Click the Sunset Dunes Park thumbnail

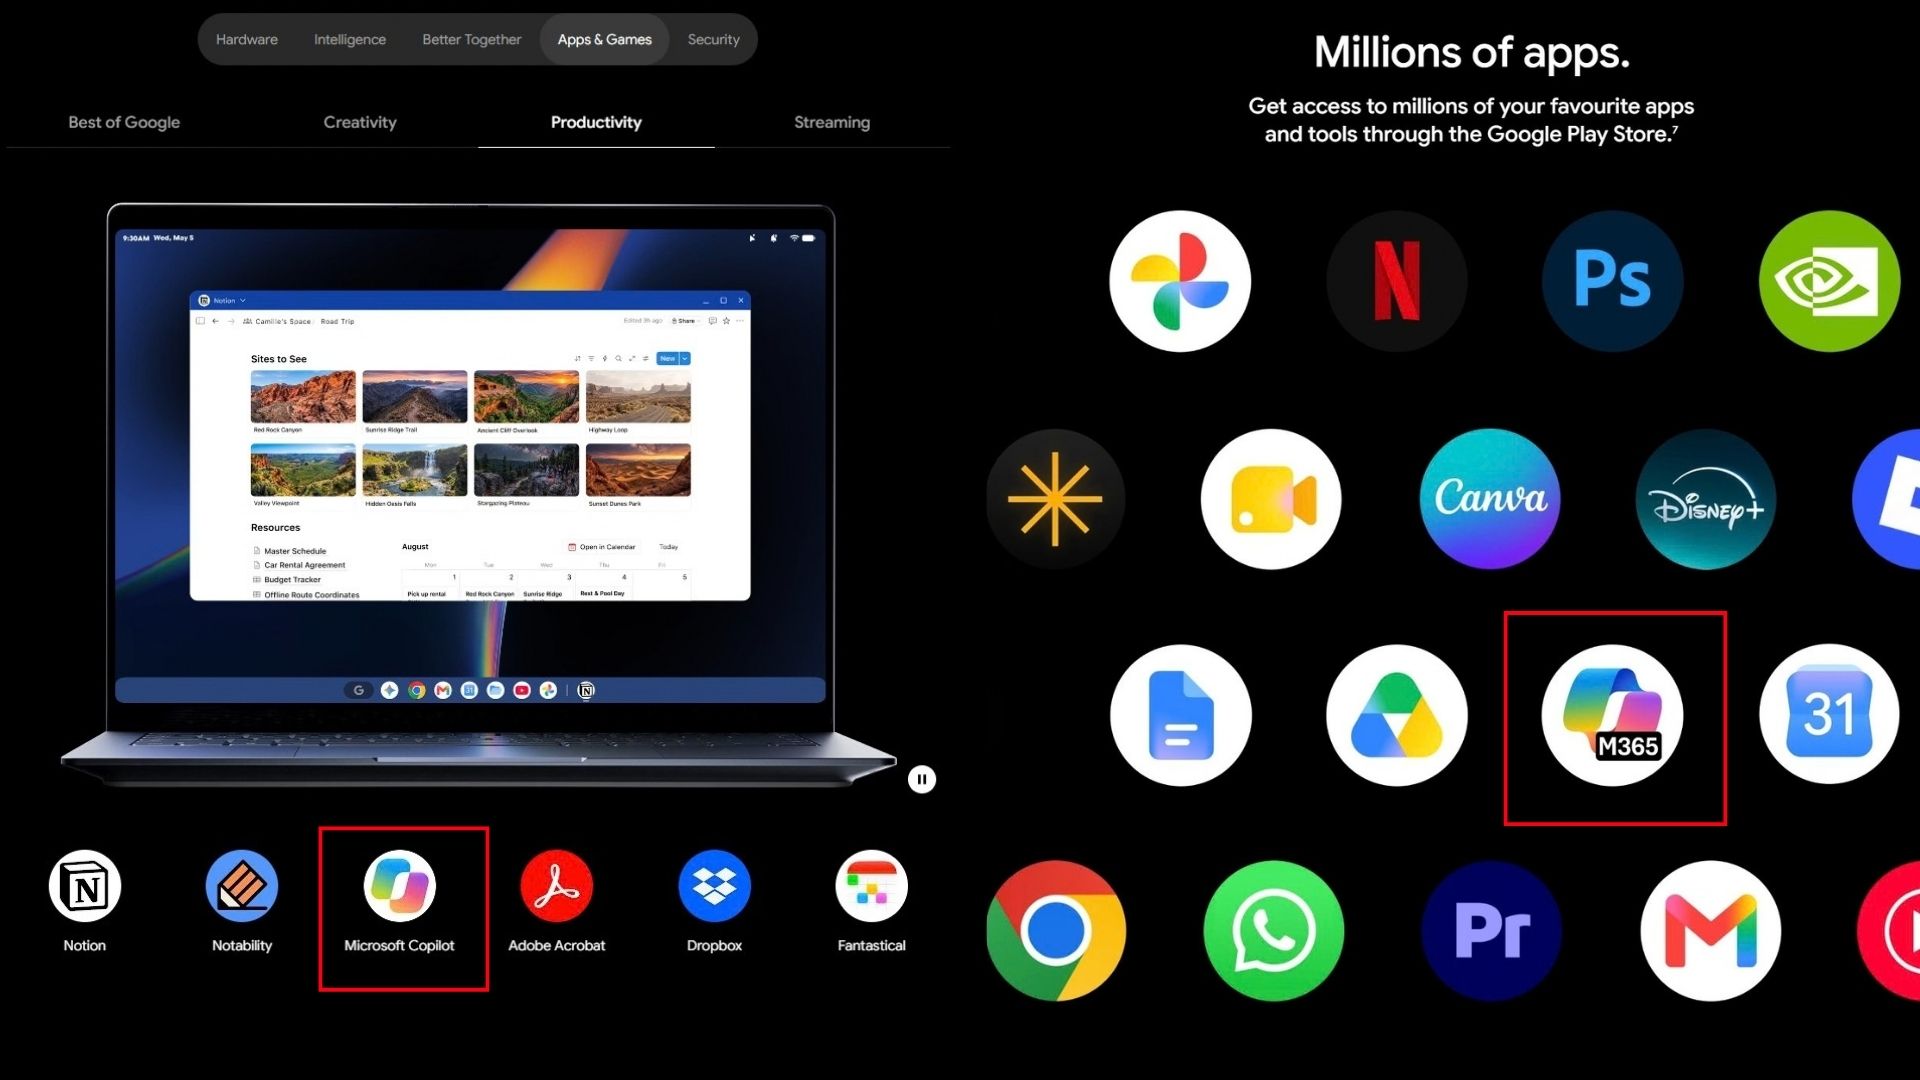(638, 470)
